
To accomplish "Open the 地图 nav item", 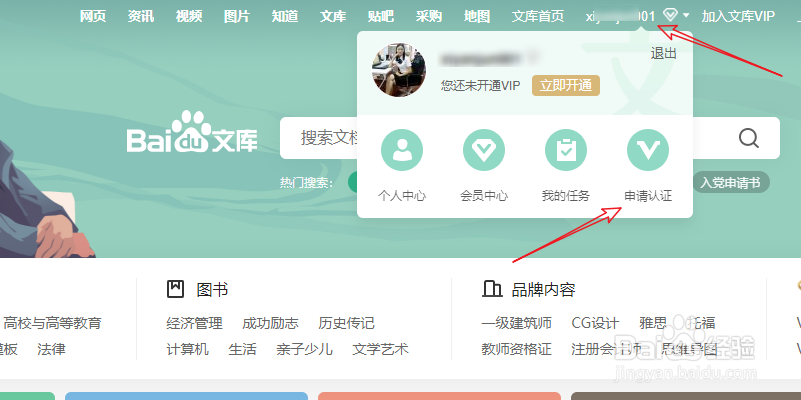I will (477, 16).
